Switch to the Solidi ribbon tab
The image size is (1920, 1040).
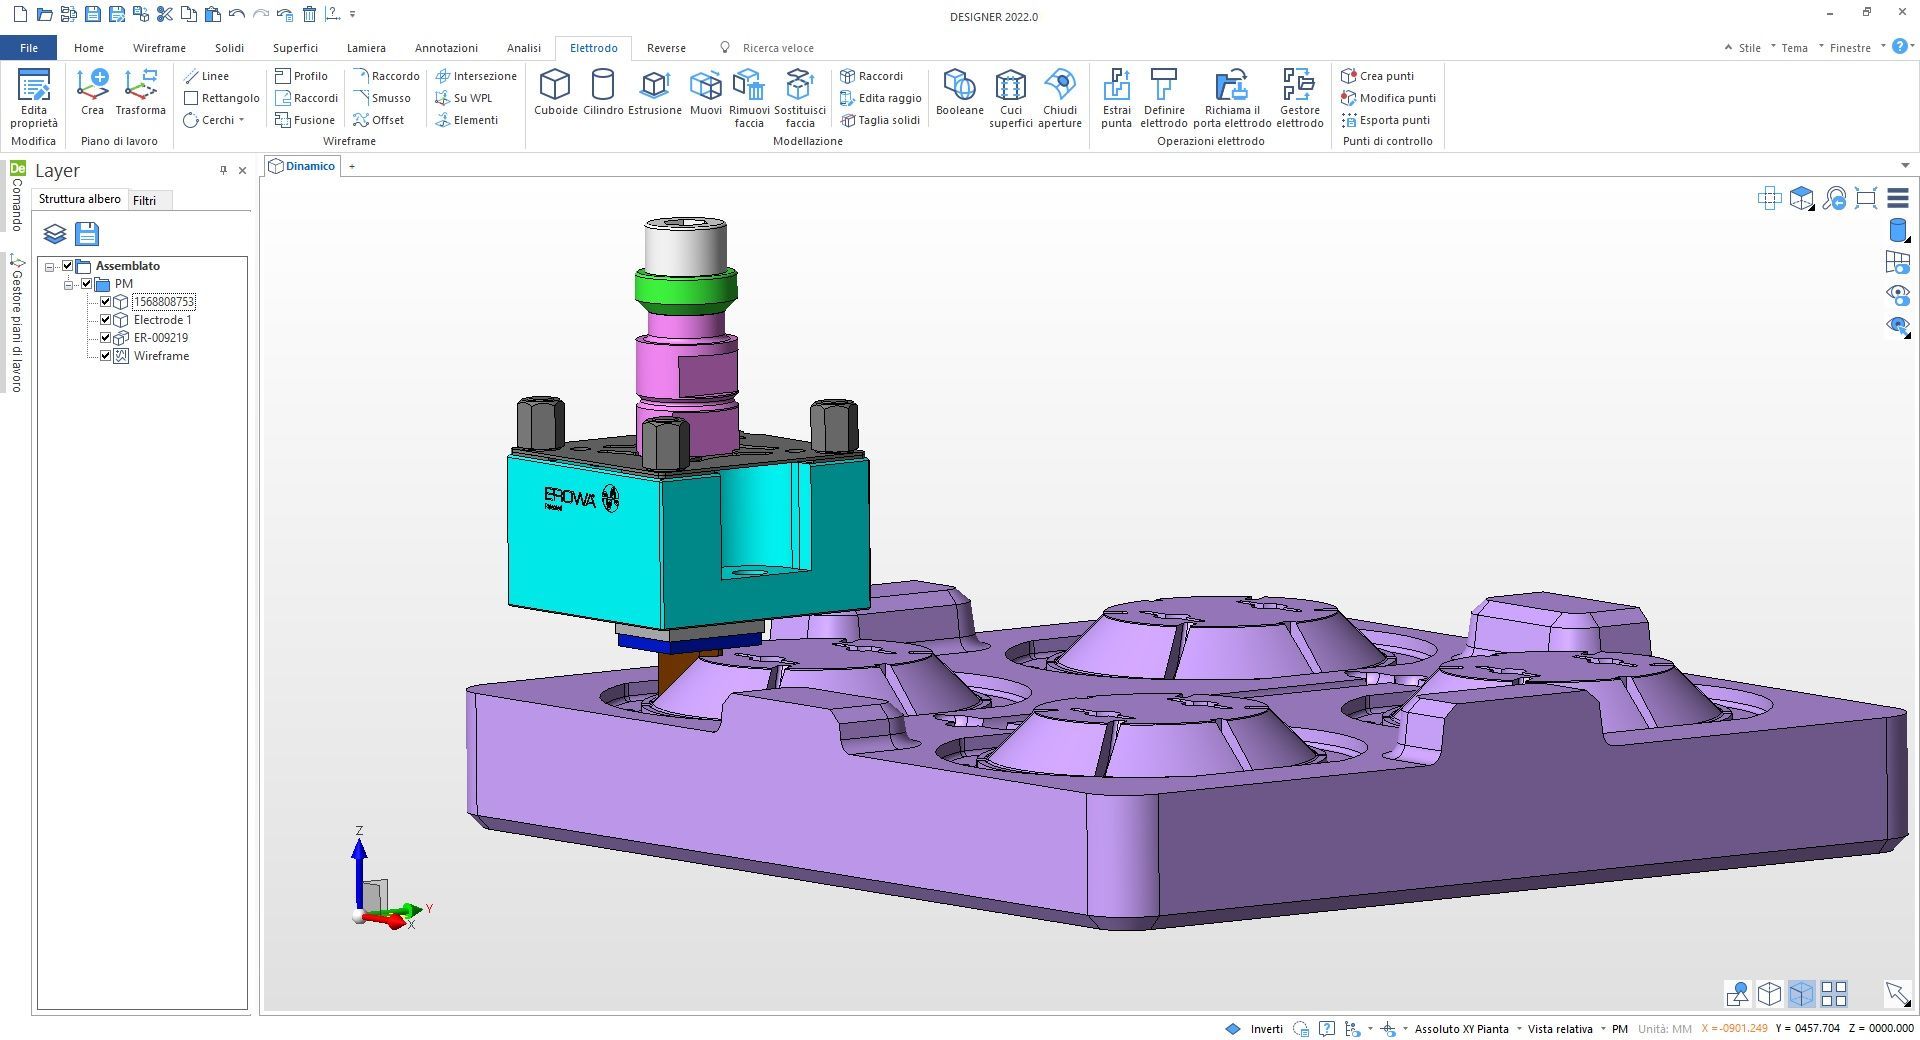coord(229,48)
